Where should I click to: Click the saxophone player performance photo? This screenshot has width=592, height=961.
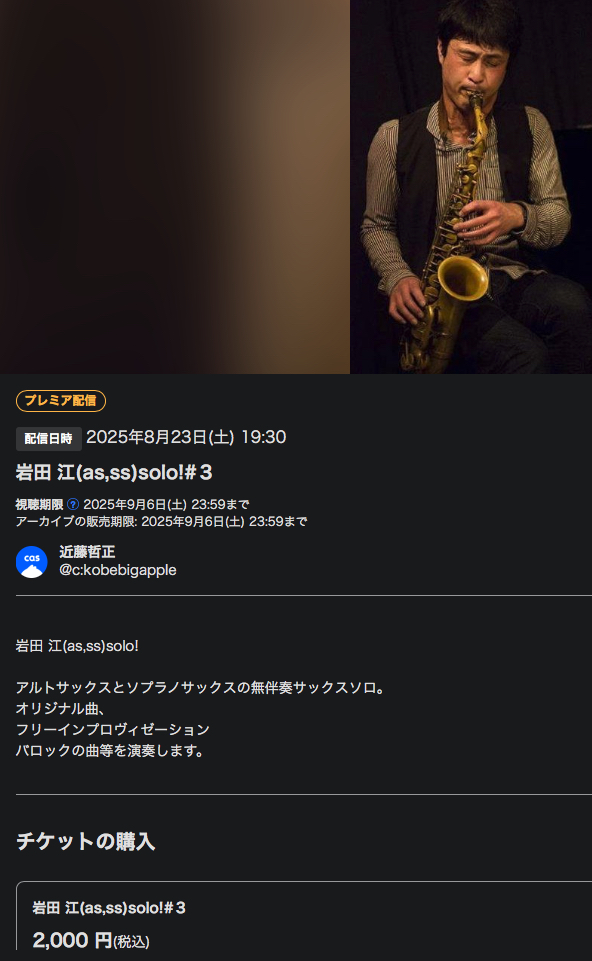point(471,186)
